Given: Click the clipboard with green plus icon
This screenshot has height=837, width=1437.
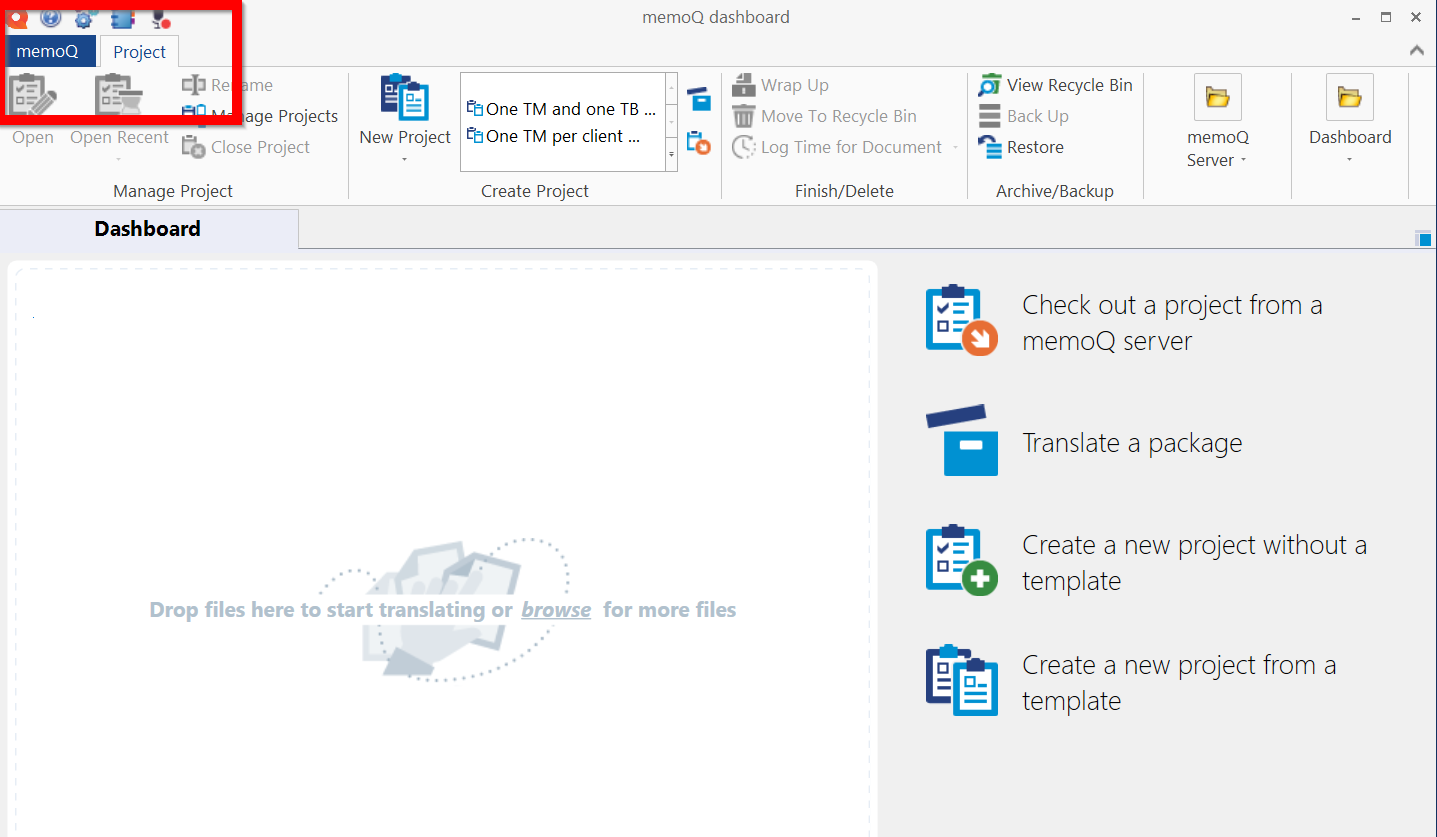Looking at the screenshot, I should 961,560.
